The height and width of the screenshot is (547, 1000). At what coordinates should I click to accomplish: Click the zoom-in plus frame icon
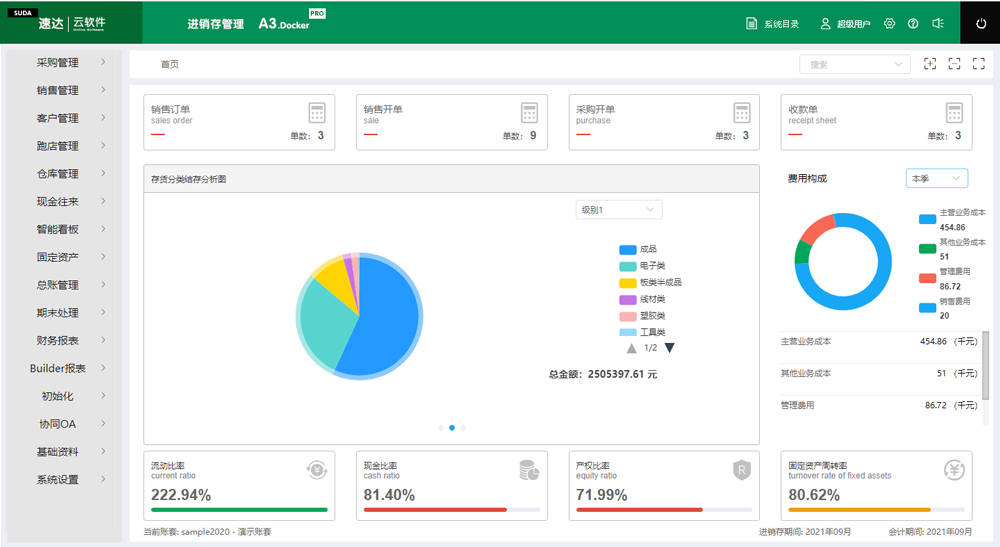[930, 64]
